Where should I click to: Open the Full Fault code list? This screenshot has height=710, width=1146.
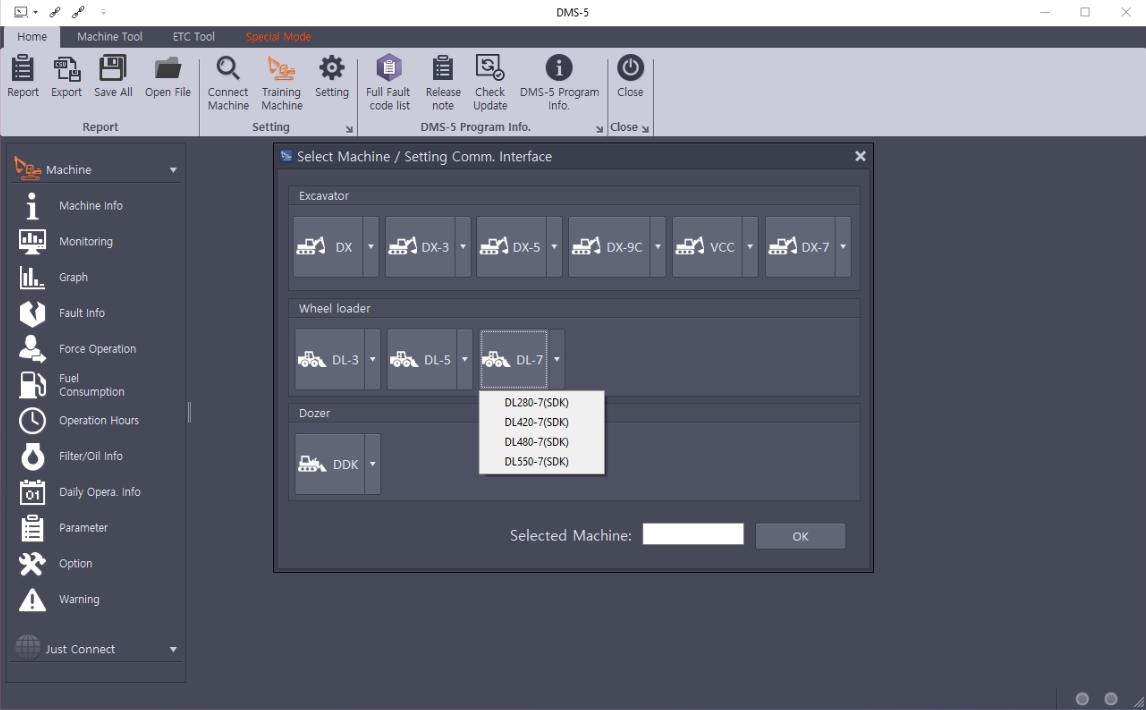(389, 69)
